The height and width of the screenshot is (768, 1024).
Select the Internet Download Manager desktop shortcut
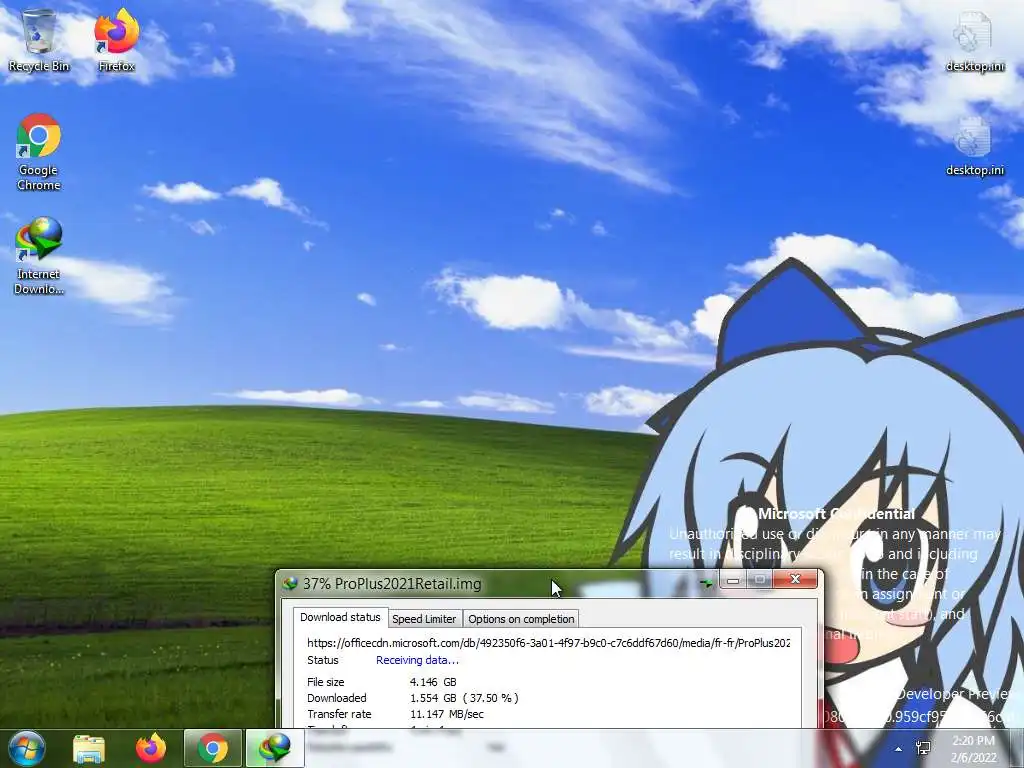(39, 256)
